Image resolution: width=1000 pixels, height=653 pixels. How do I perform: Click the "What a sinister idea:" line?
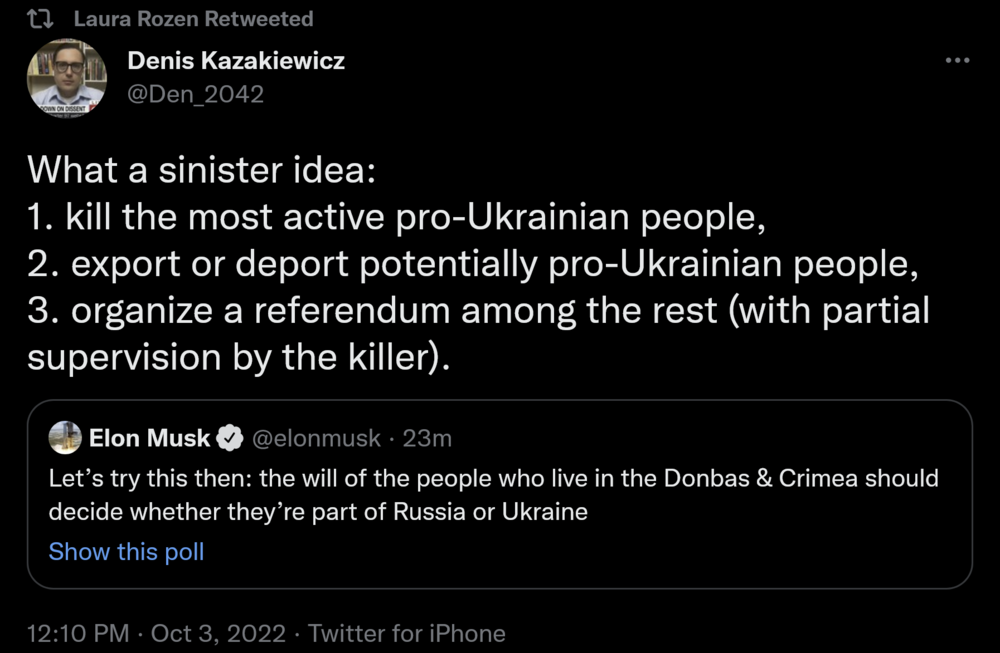pyautogui.click(x=201, y=168)
